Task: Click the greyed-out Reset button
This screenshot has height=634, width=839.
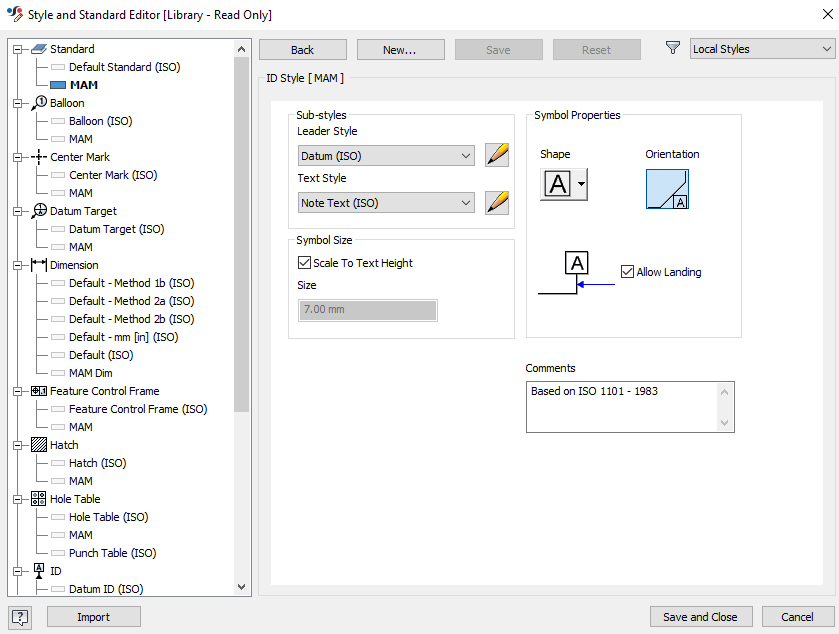Action: click(x=597, y=50)
